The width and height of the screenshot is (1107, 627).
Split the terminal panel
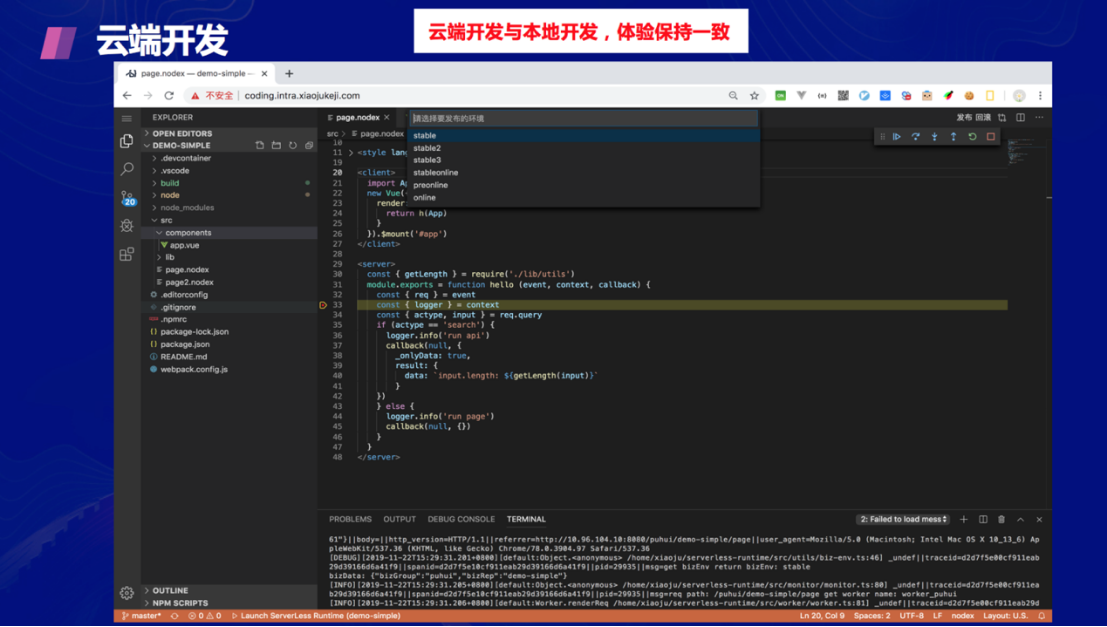click(x=983, y=520)
